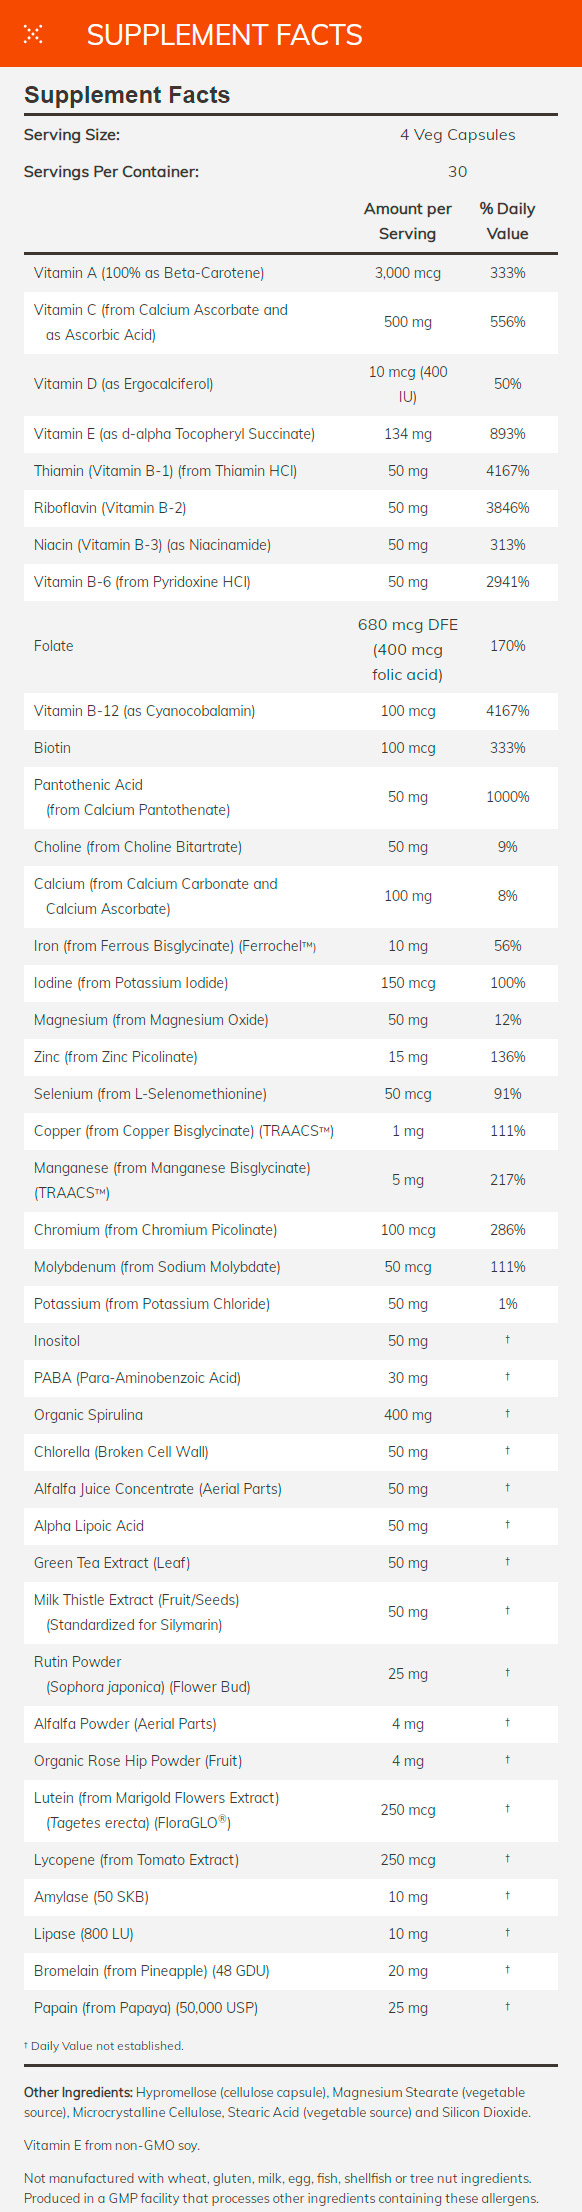Click the Daily Value not established footnote
This screenshot has width=582, height=2212.
coord(104,2046)
